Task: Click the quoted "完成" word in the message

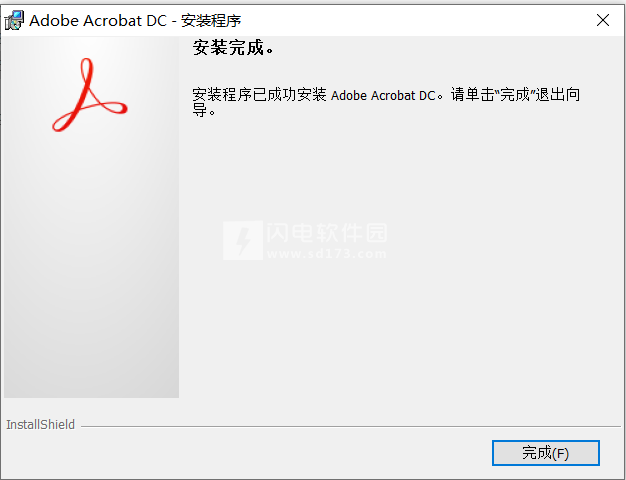Action: click(515, 95)
